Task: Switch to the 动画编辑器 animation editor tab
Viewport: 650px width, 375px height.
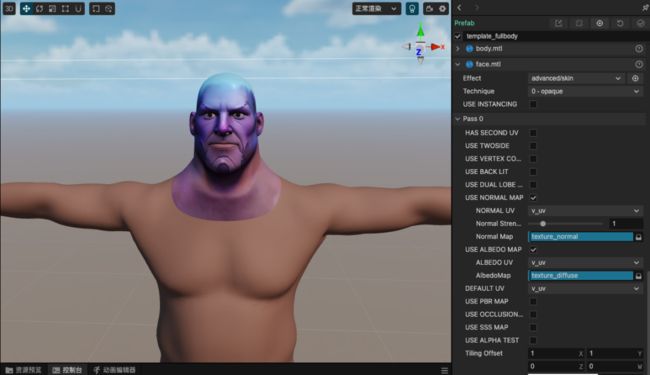Action: [115, 370]
